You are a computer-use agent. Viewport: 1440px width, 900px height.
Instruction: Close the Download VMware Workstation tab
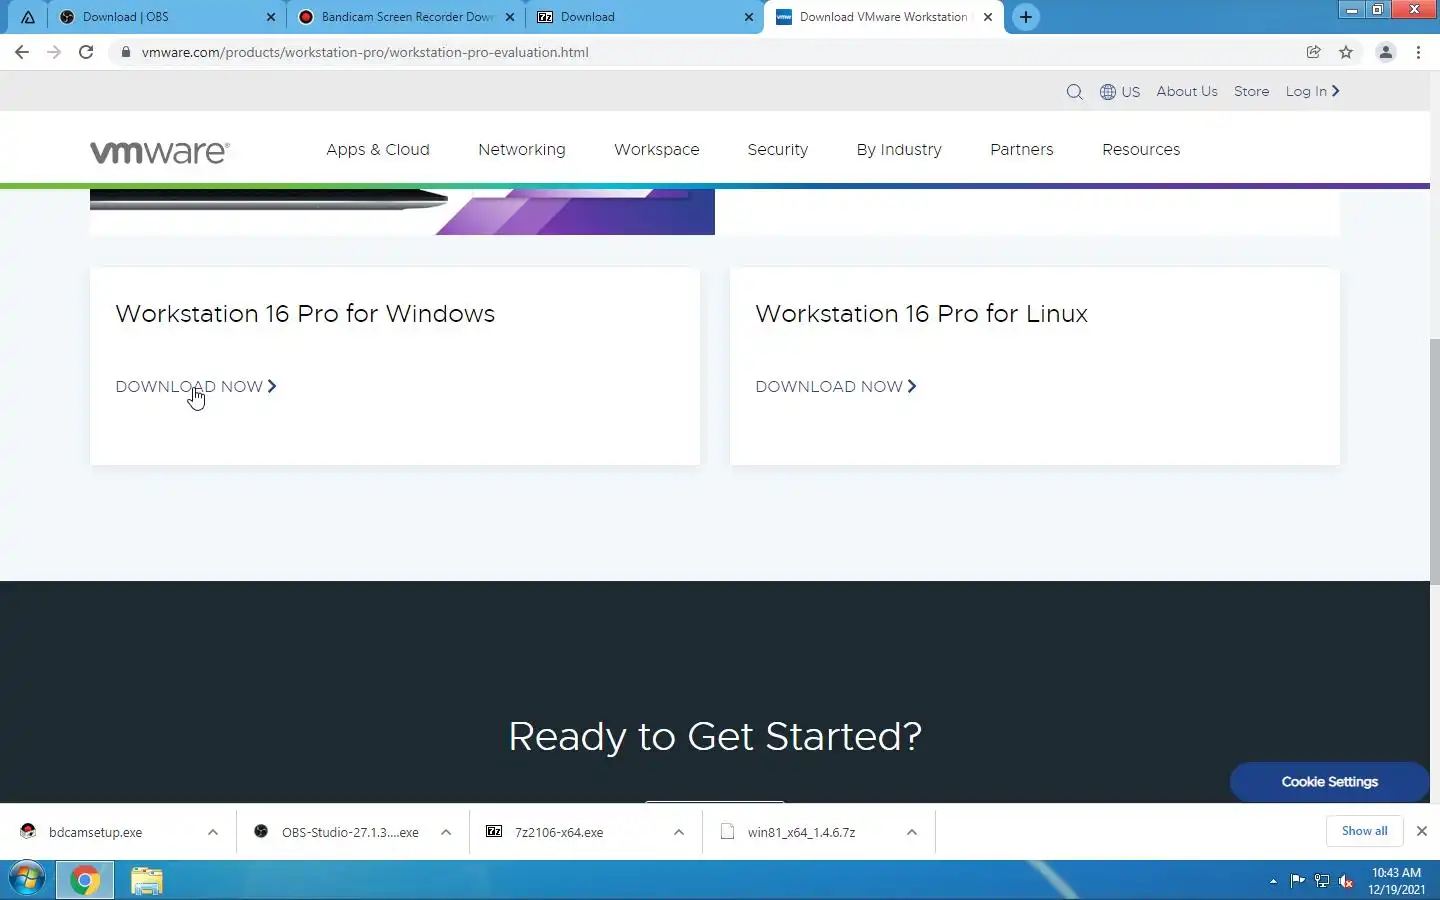tap(987, 17)
